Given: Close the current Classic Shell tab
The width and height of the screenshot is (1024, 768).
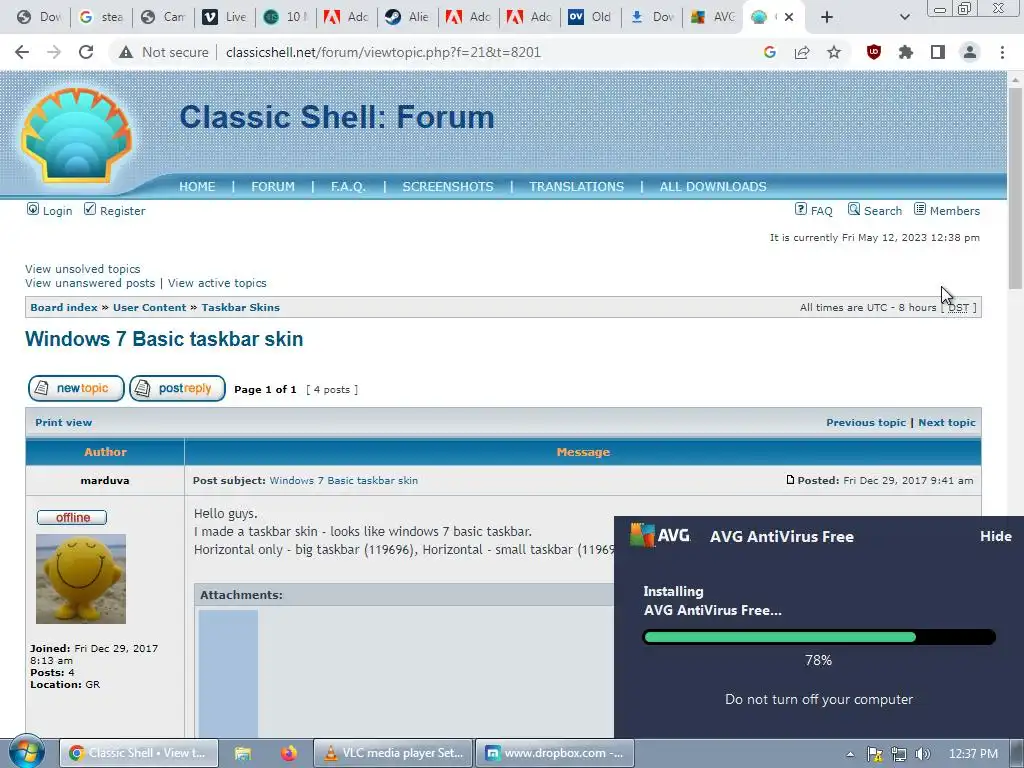Looking at the screenshot, I should [x=789, y=17].
